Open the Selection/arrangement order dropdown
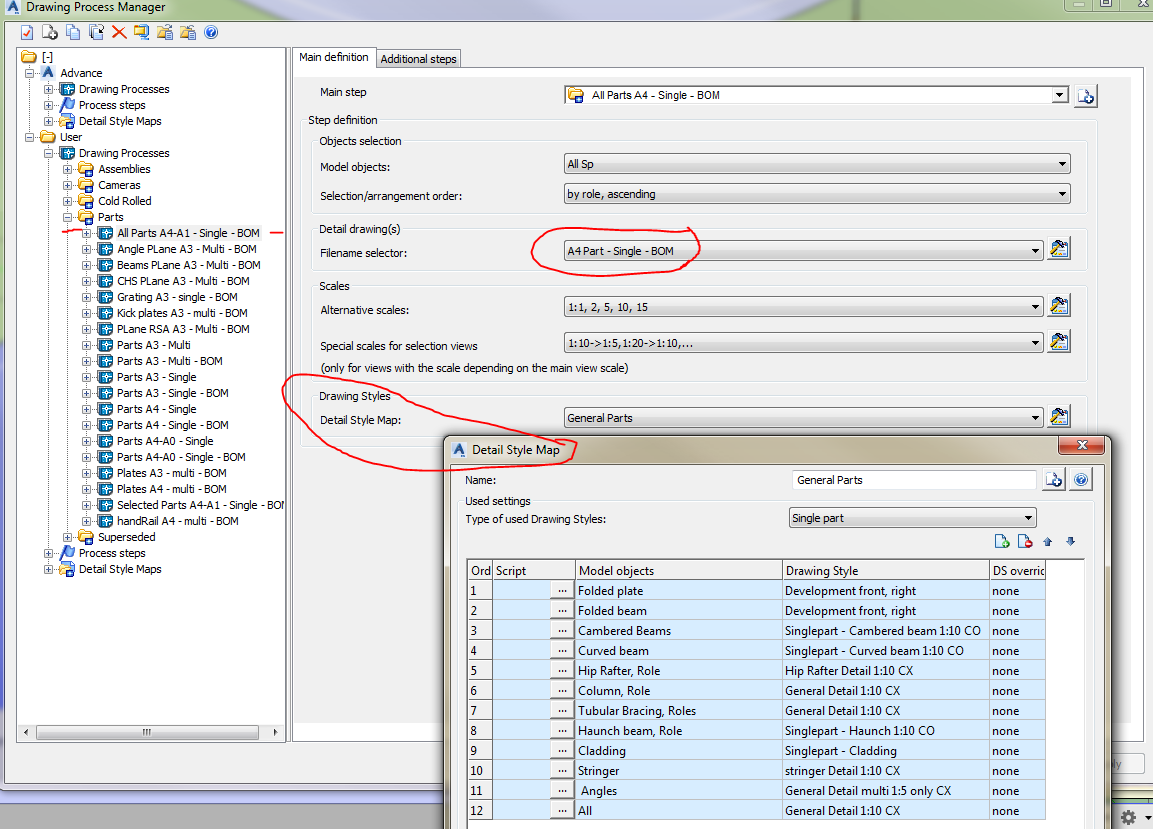This screenshot has height=829, width=1153. pyautogui.click(x=1063, y=196)
